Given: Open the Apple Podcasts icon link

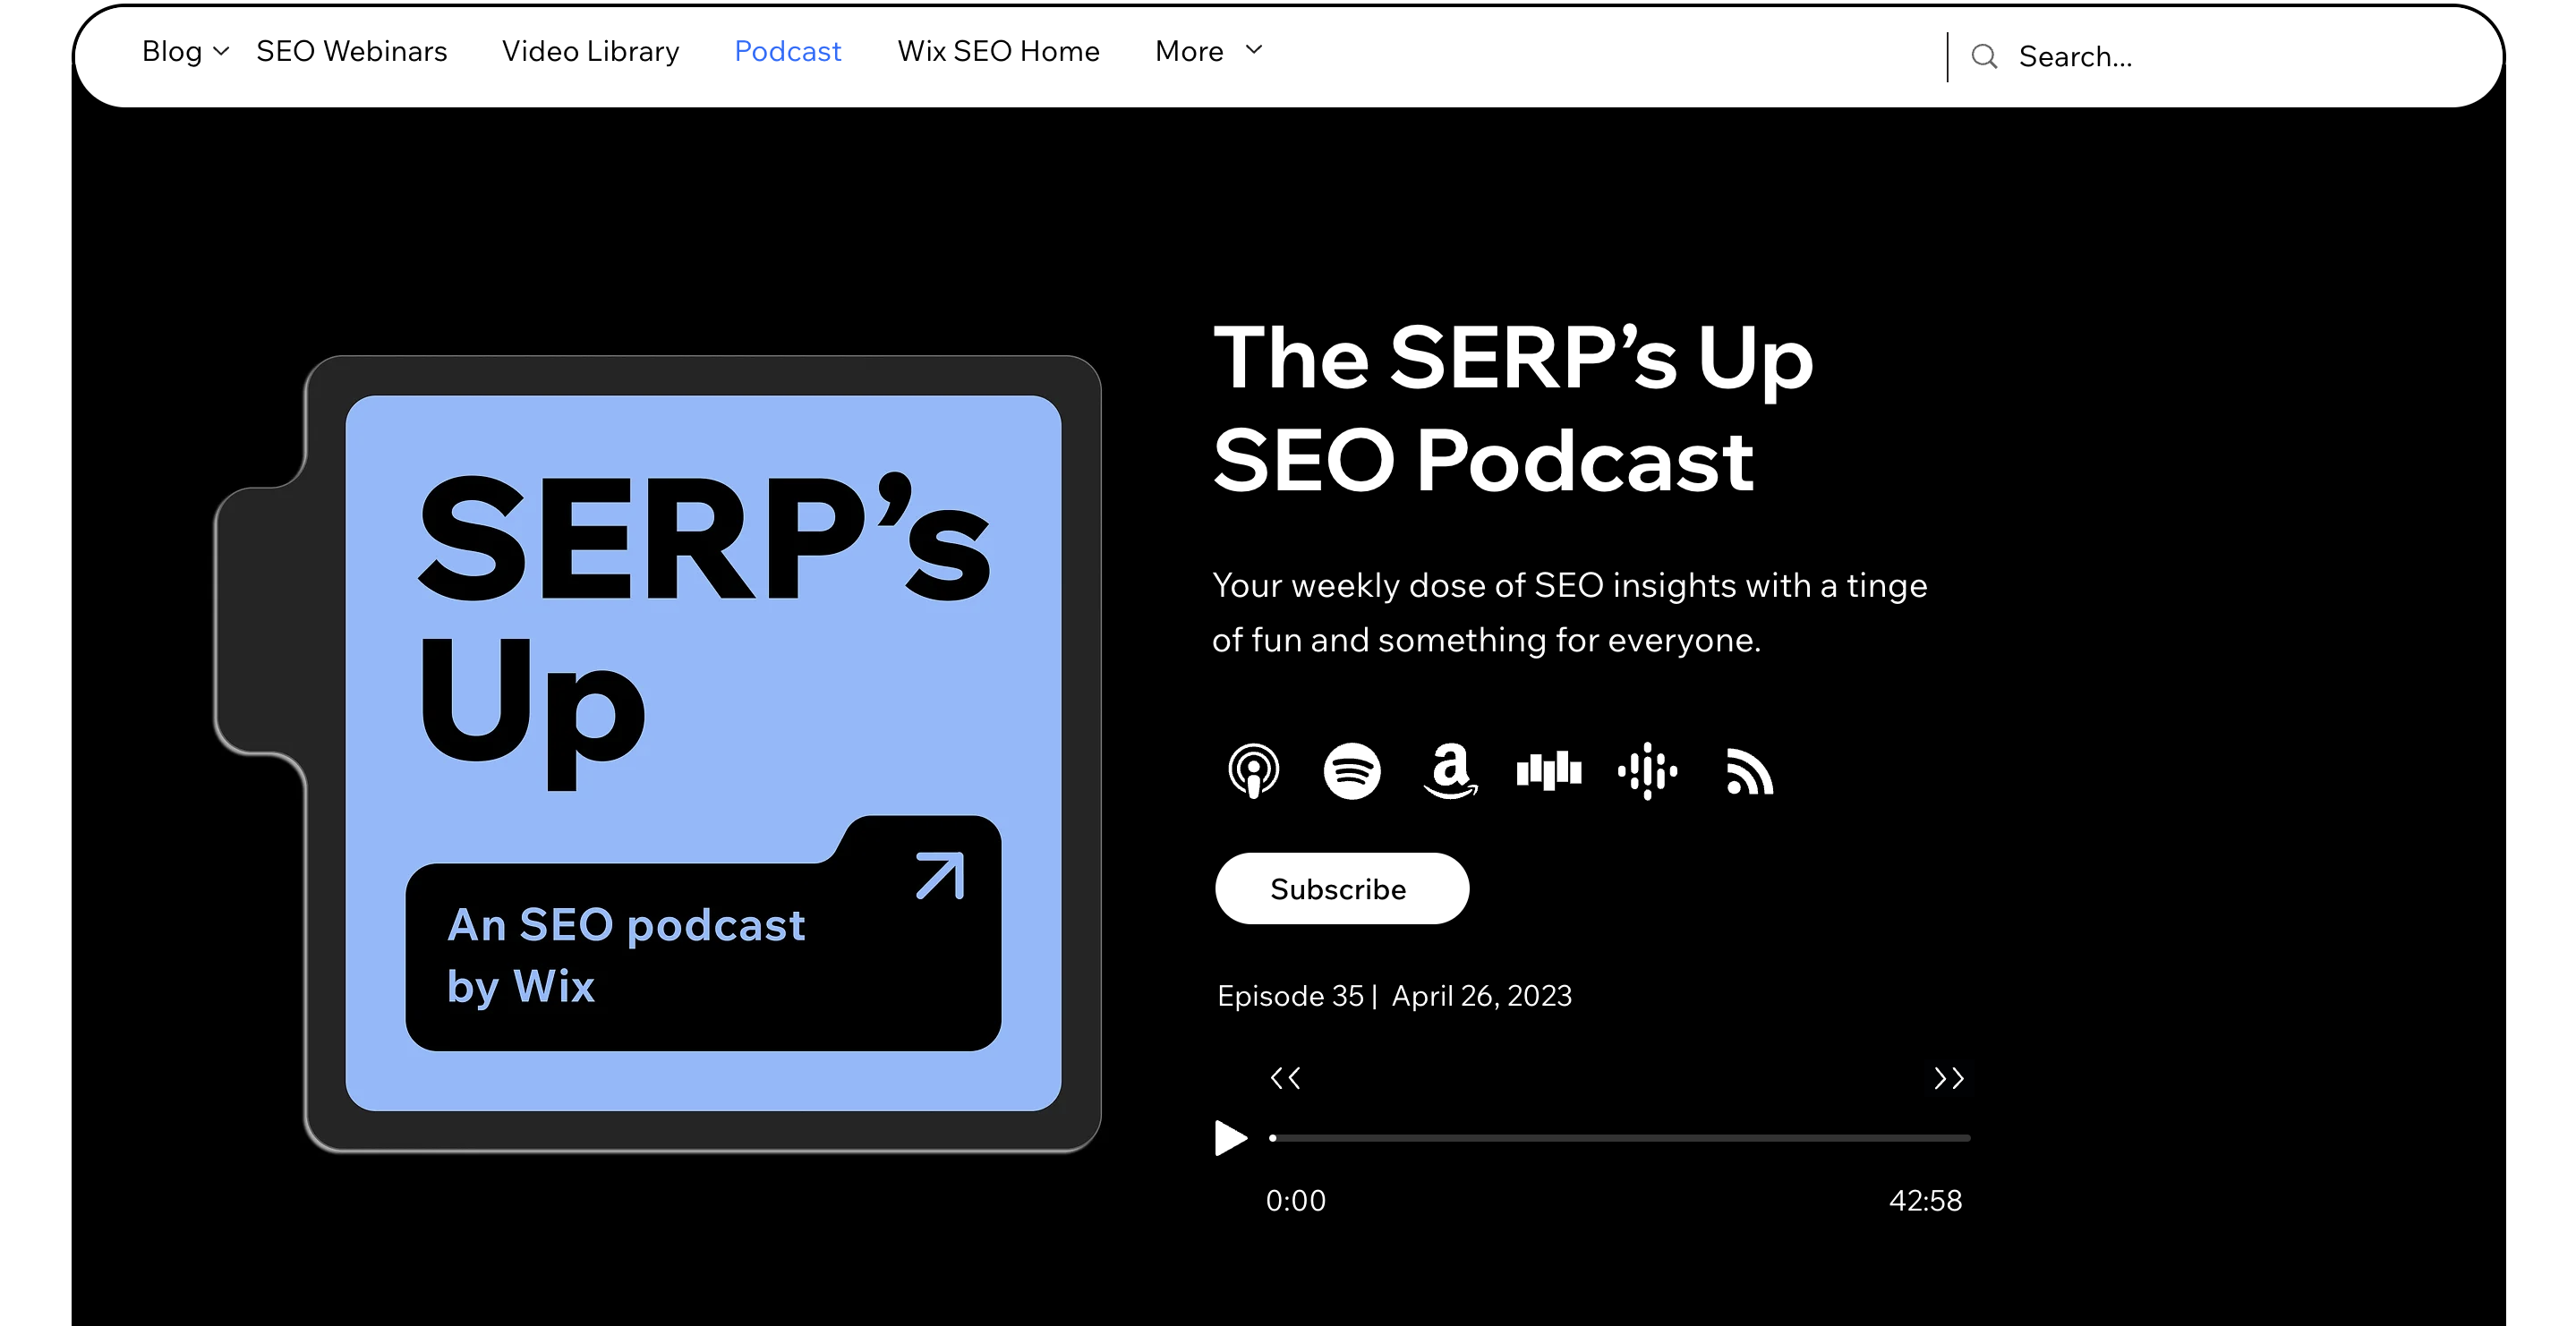Looking at the screenshot, I should coord(1253,771).
